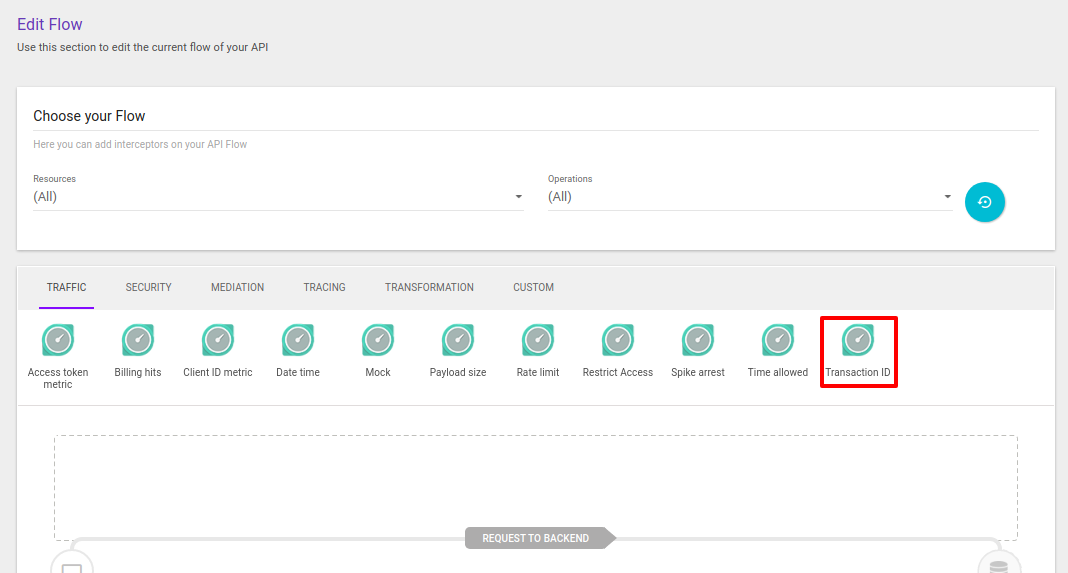Select the Mock interceptor icon
Screen dimensions: 1068x573
coord(378,341)
